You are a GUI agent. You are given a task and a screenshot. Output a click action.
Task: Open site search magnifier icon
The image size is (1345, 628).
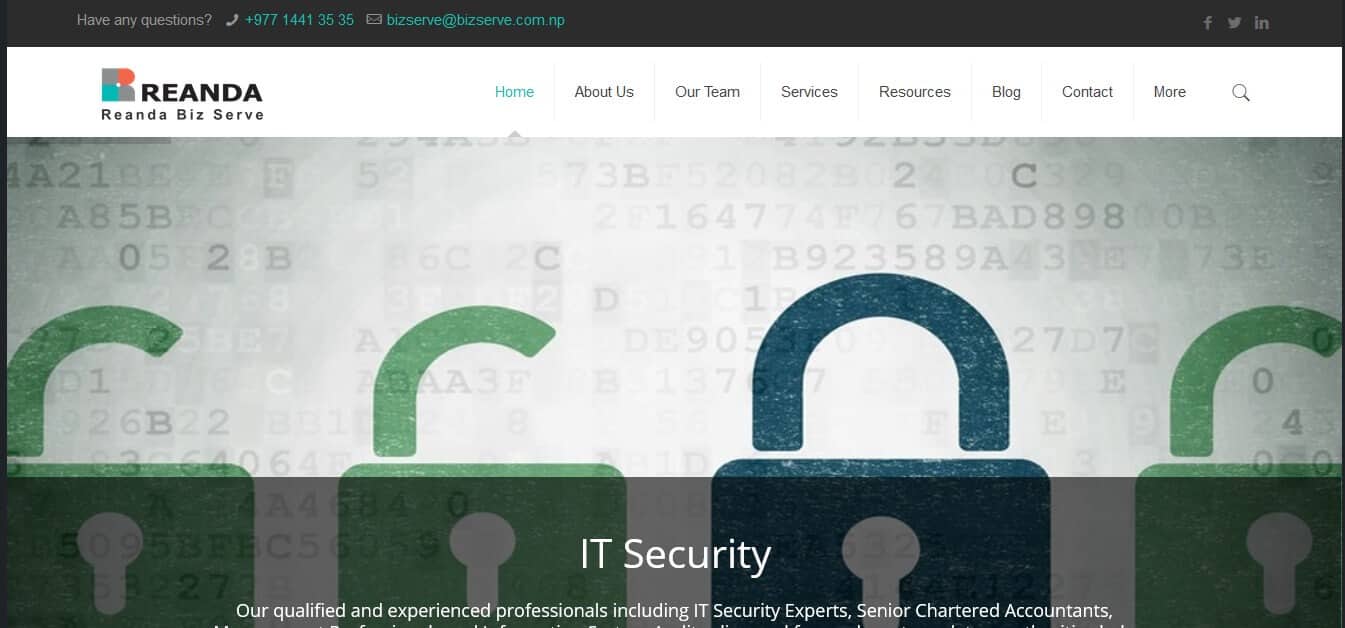pos(1241,92)
